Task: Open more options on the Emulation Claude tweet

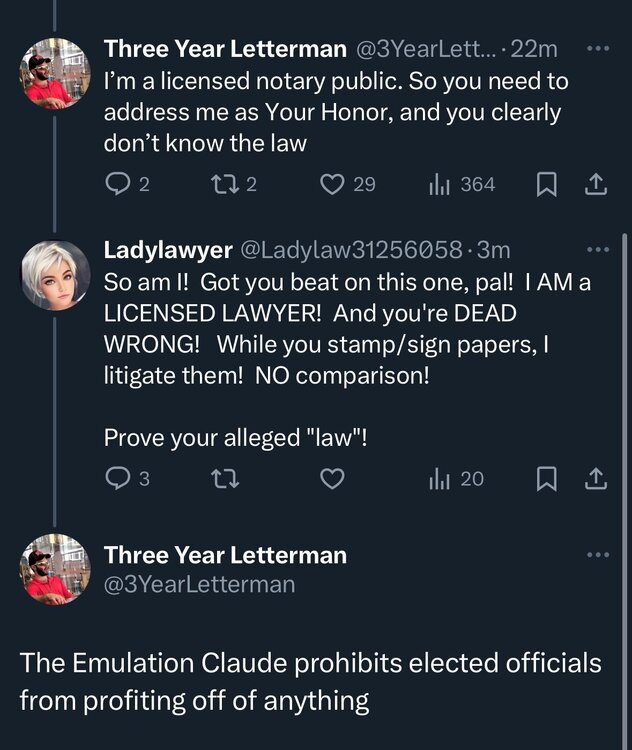Action: 597,555
